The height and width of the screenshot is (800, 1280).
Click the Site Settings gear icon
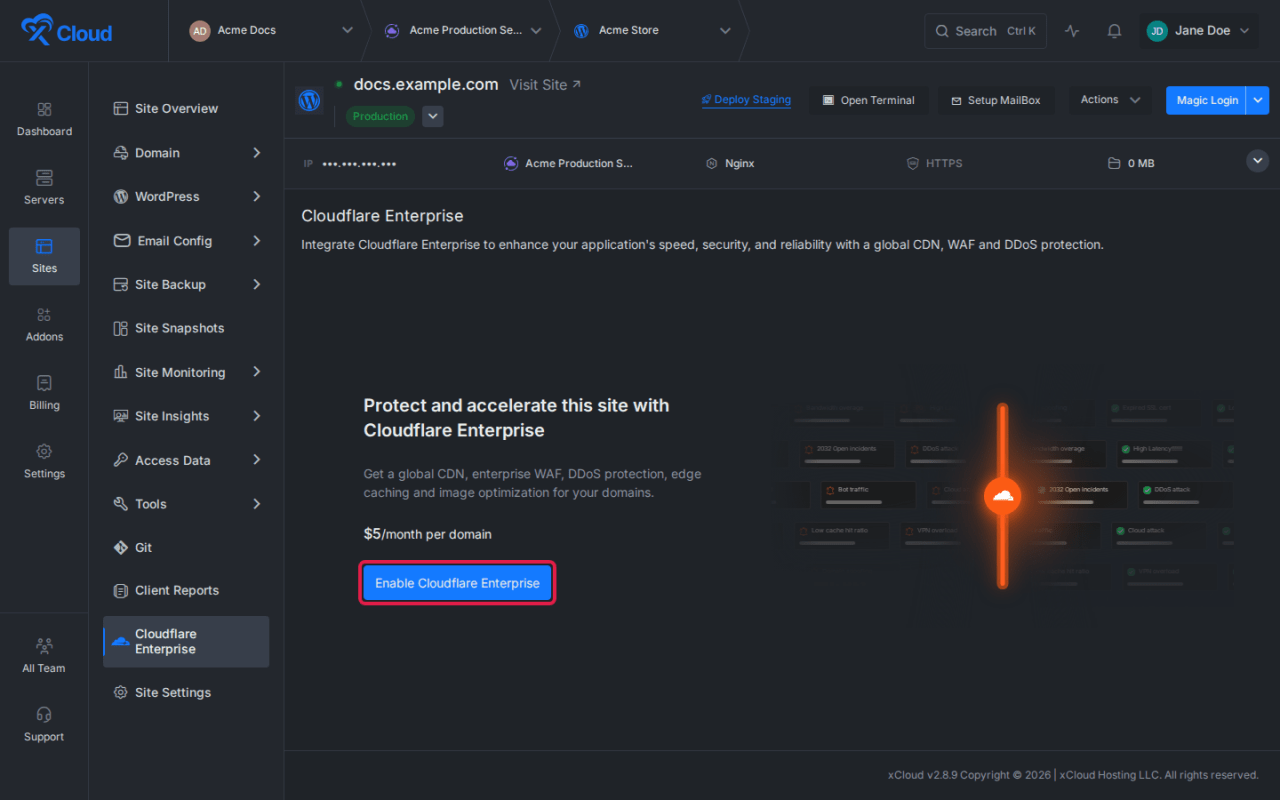120,692
